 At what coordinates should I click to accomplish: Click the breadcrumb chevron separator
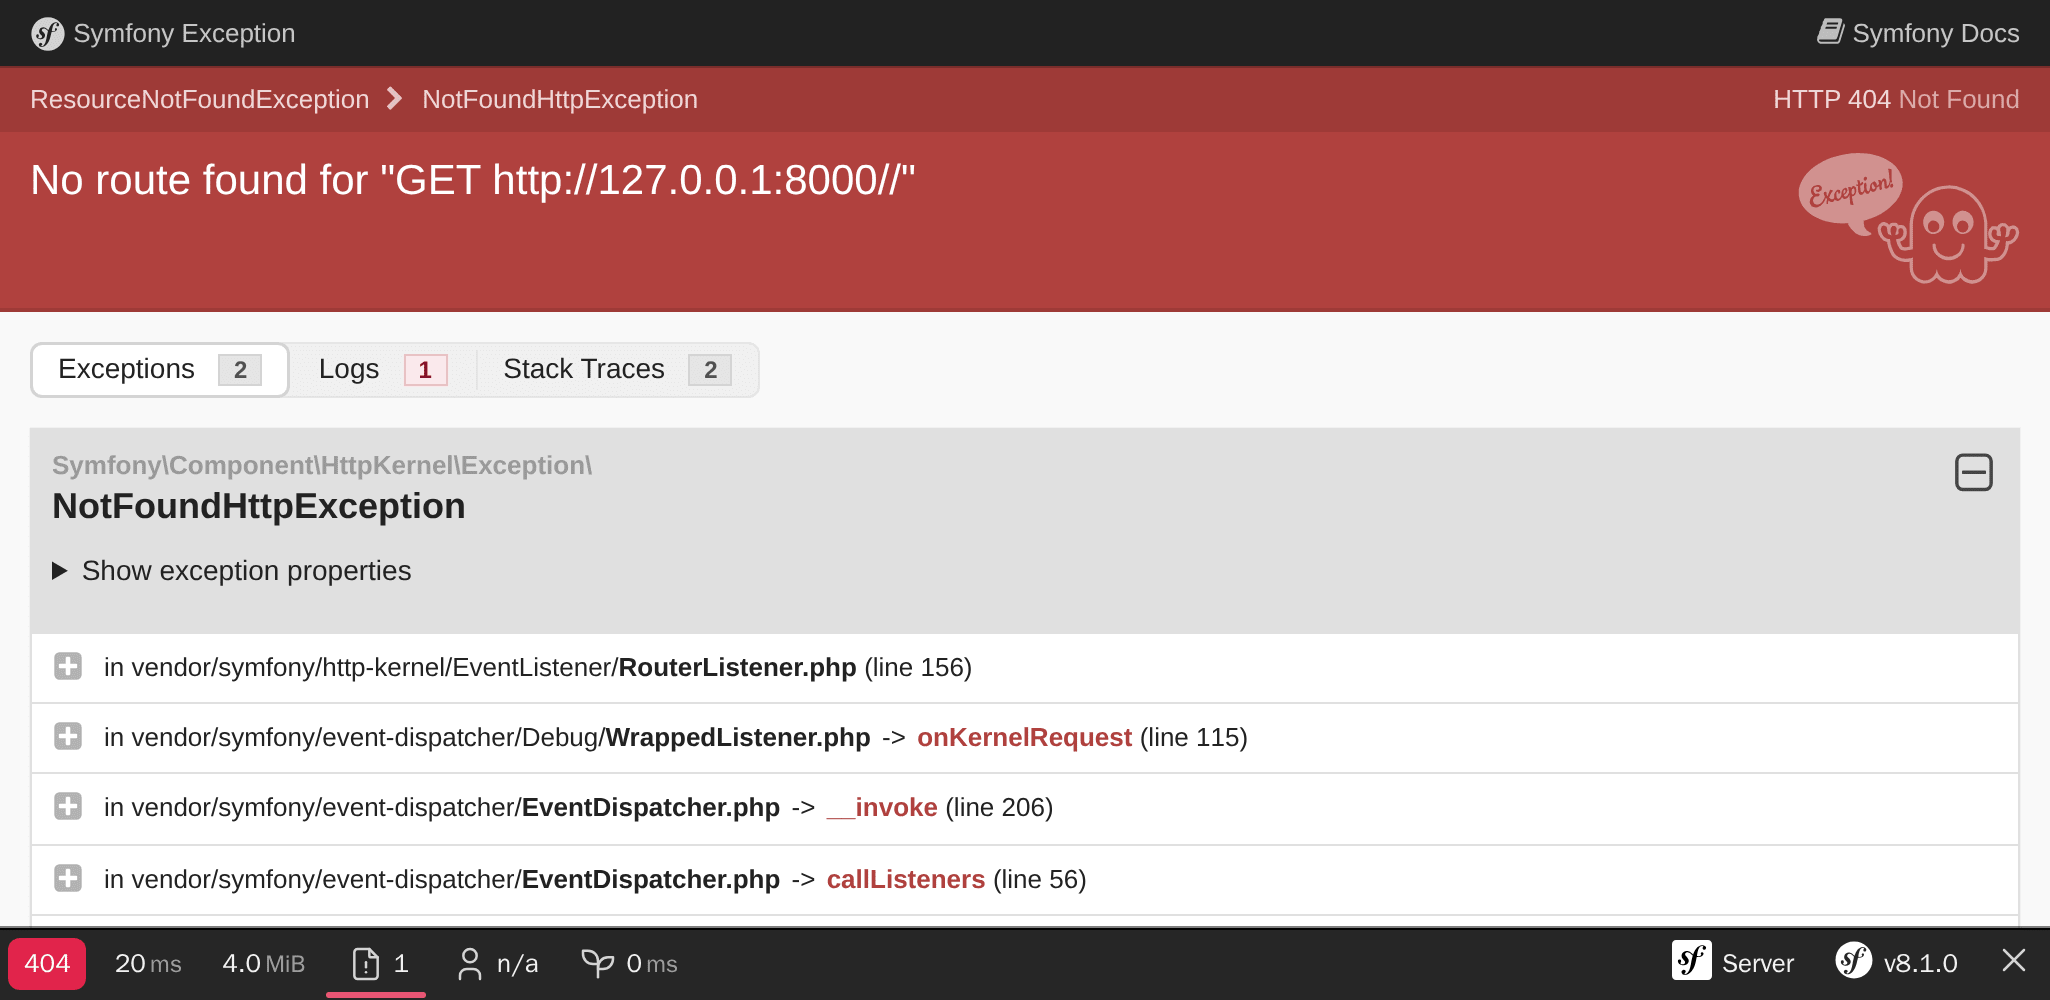point(394,98)
